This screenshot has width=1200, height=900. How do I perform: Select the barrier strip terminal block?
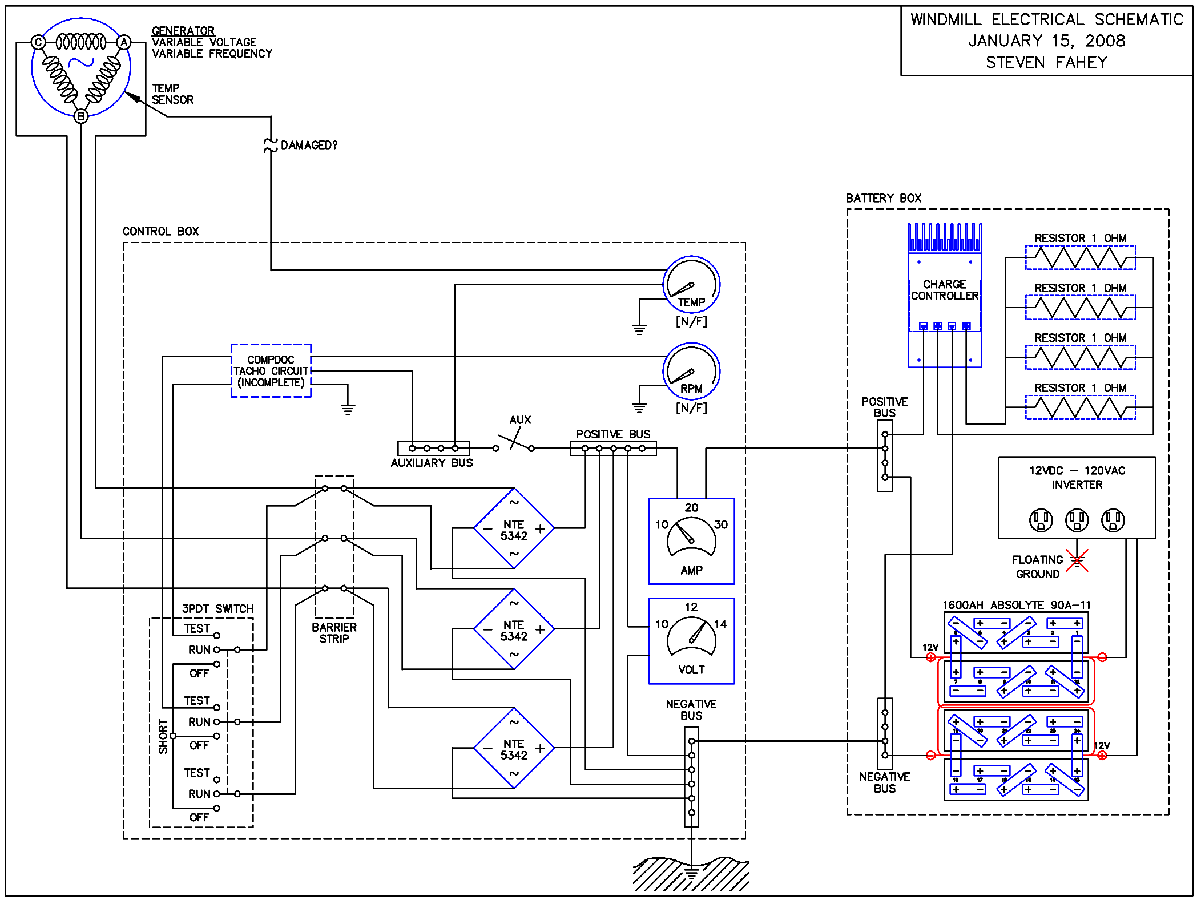[x=334, y=546]
